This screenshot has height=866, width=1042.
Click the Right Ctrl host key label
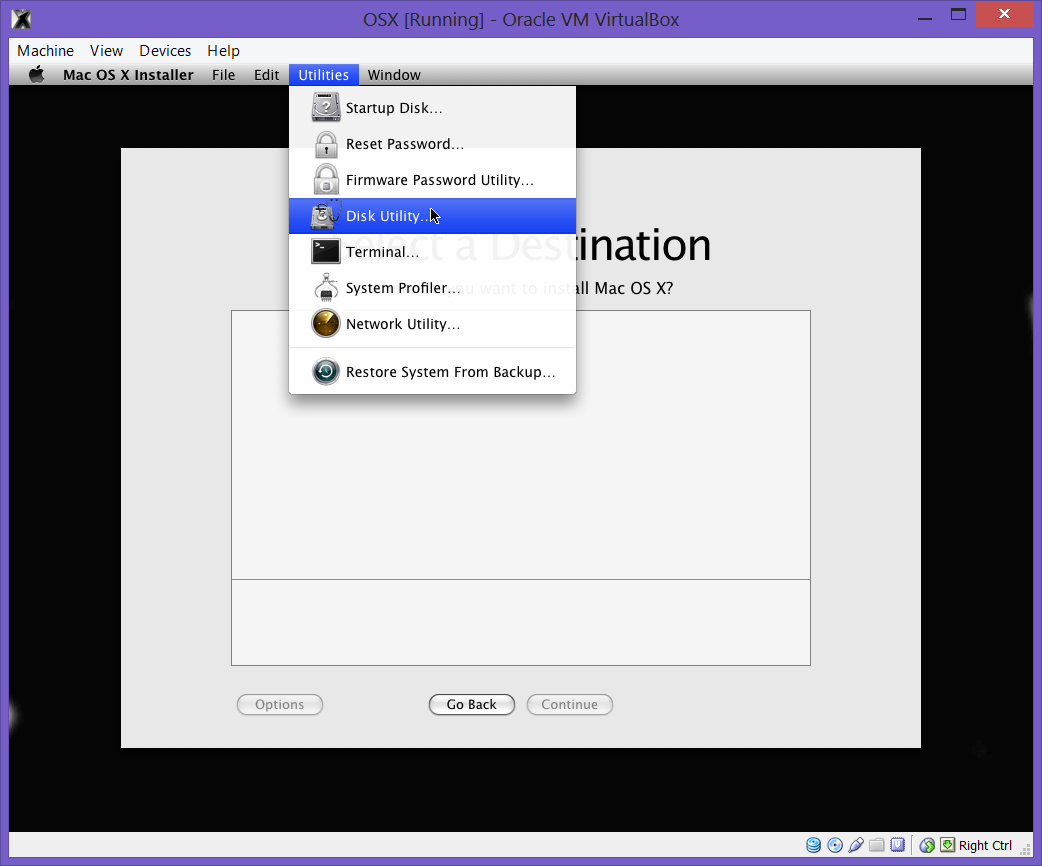click(985, 845)
